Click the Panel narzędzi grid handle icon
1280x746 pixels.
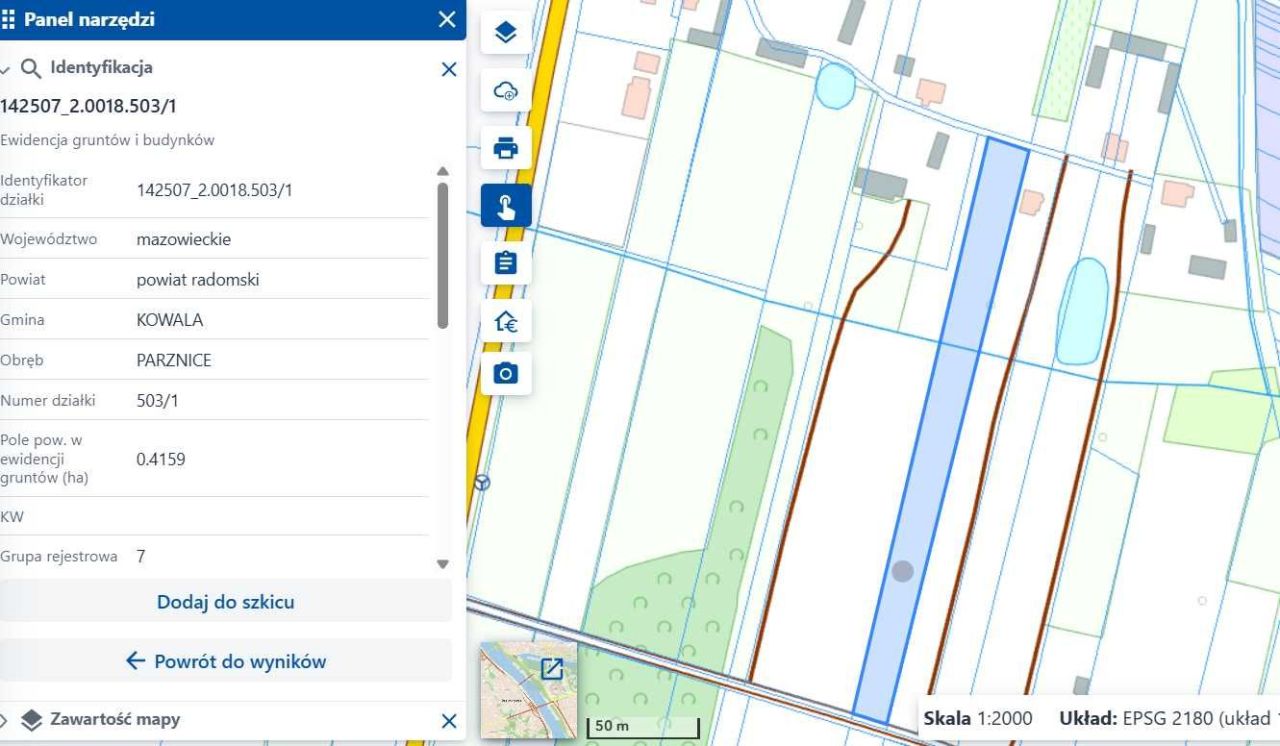tap(9, 20)
